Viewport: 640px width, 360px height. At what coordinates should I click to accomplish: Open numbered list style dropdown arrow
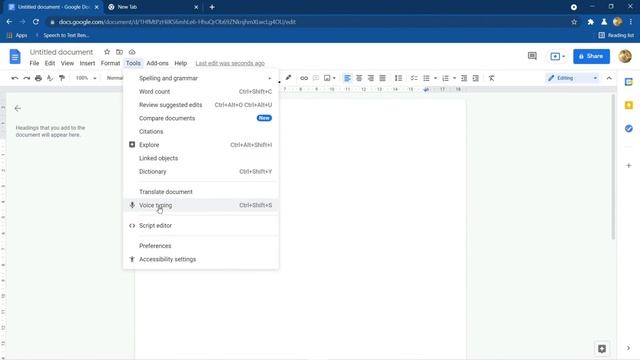454,78
